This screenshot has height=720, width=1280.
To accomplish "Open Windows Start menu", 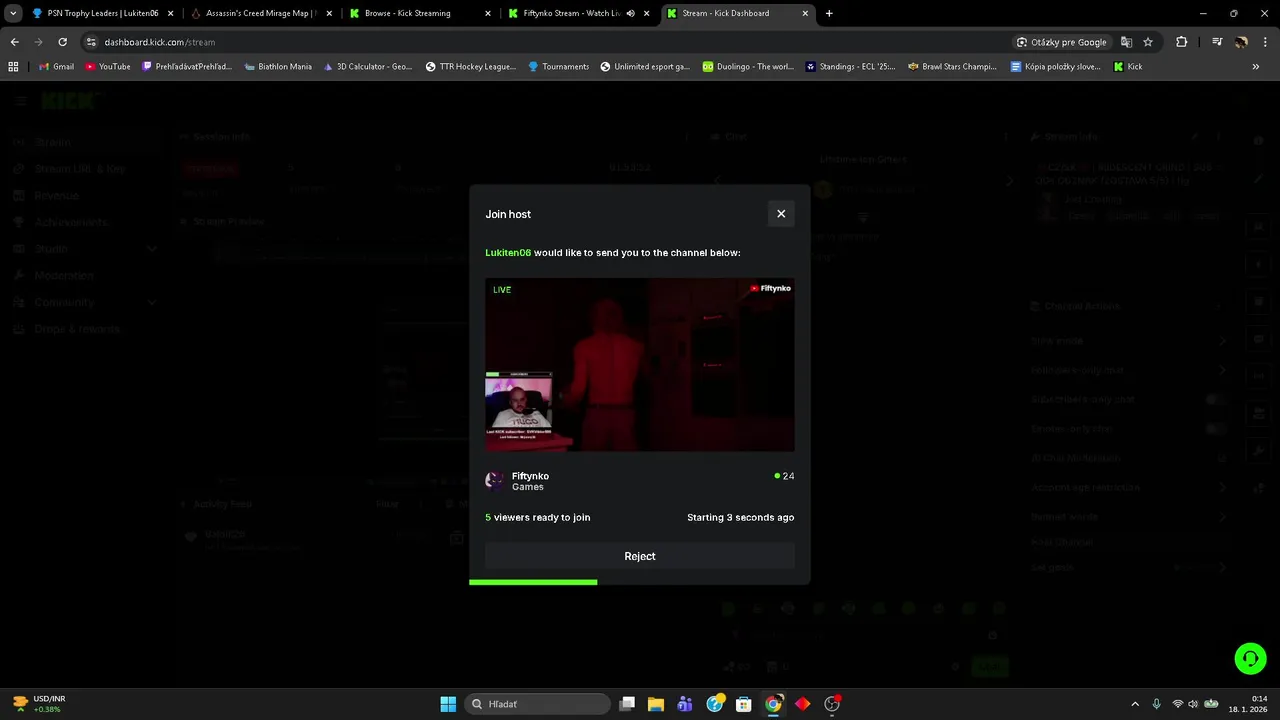I will 448,704.
